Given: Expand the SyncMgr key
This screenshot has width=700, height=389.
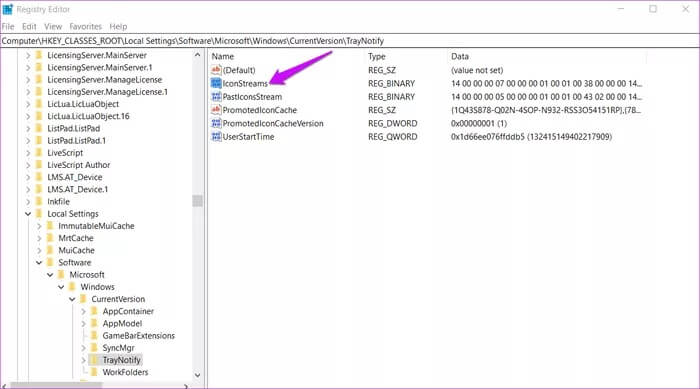Looking at the screenshot, I should pyautogui.click(x=83, y=348).
